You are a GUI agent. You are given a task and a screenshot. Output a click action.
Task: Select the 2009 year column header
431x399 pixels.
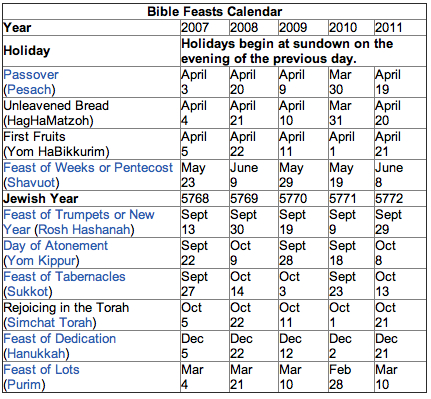coord(293,28)
